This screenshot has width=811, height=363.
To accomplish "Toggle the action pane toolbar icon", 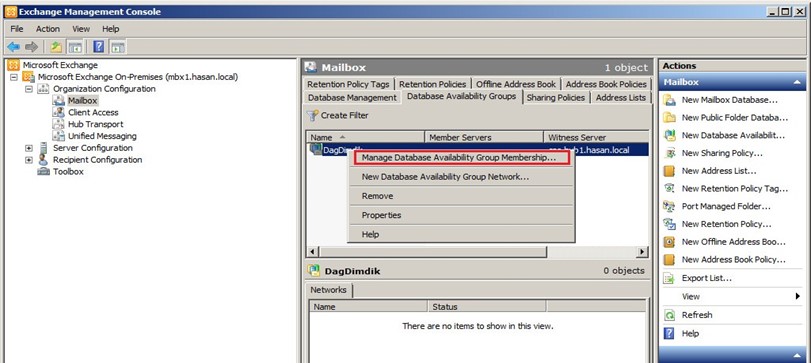I will (118, 47).
